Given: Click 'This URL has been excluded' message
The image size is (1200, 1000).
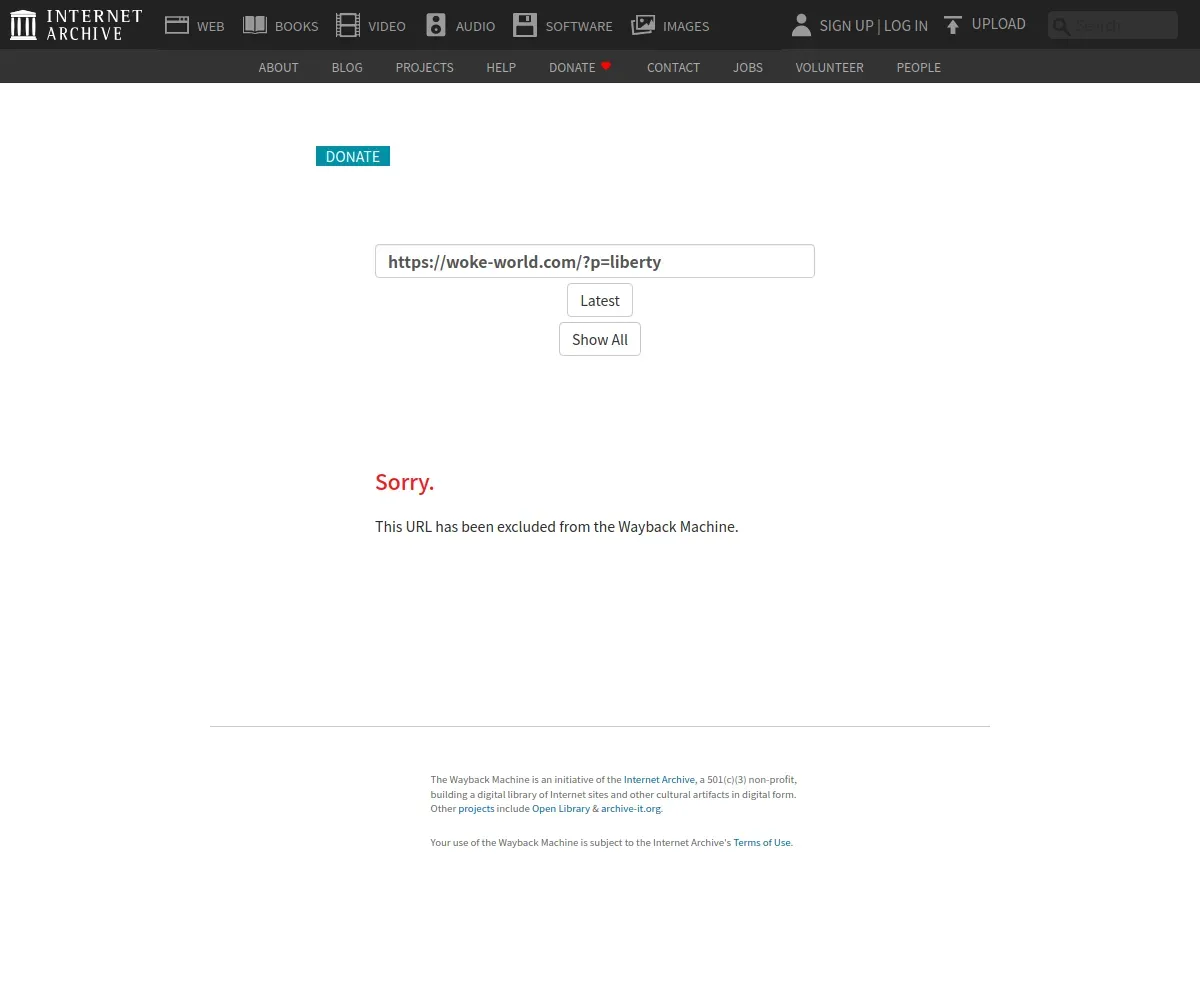Looking at the screenshot, I should (x=557, y=526).
